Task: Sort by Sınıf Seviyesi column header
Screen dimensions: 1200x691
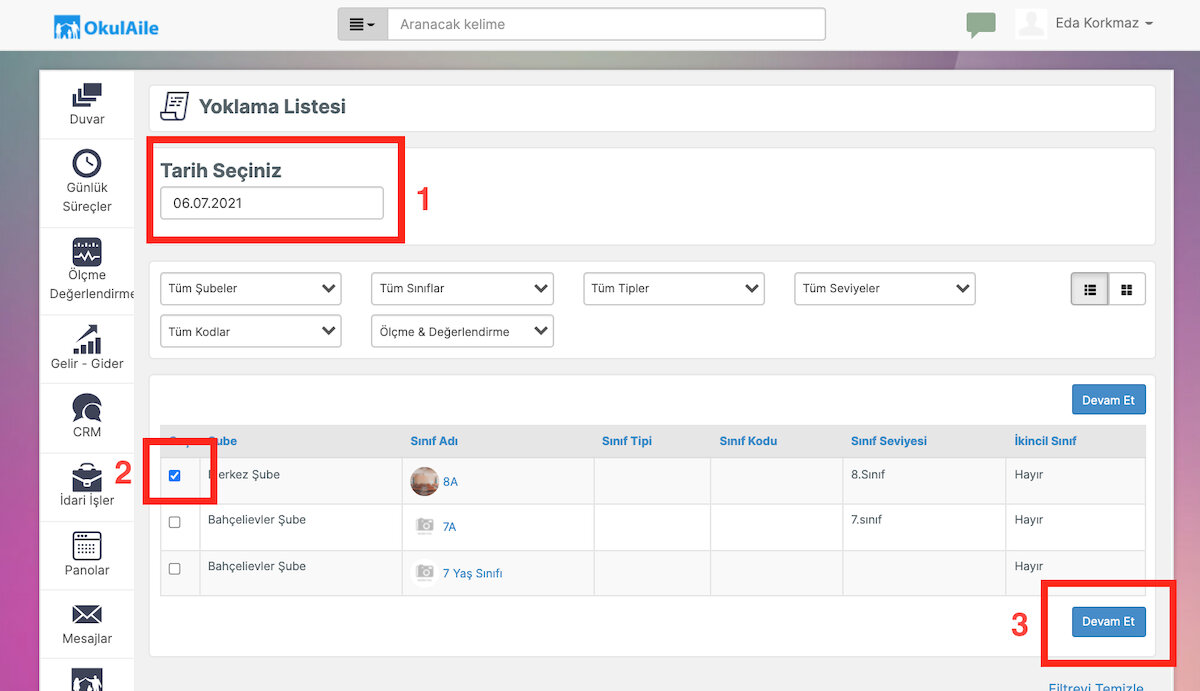Action: tap(889, 441)
